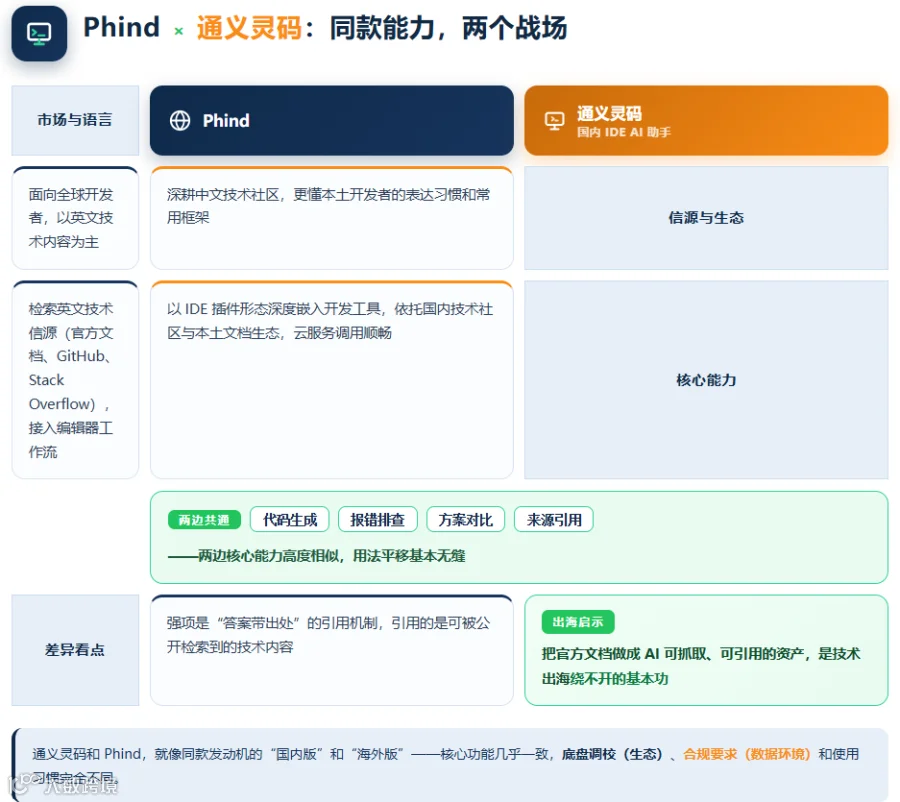Click the bold text 底盘调校（生态）

pyautogui.click(x=612, y=754)
